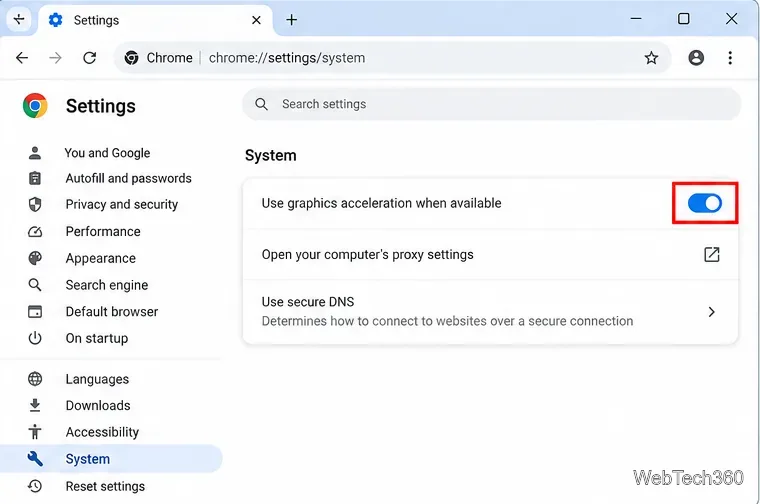Open Performance settings page
This screenshot has height=504, width=760.
103,232
